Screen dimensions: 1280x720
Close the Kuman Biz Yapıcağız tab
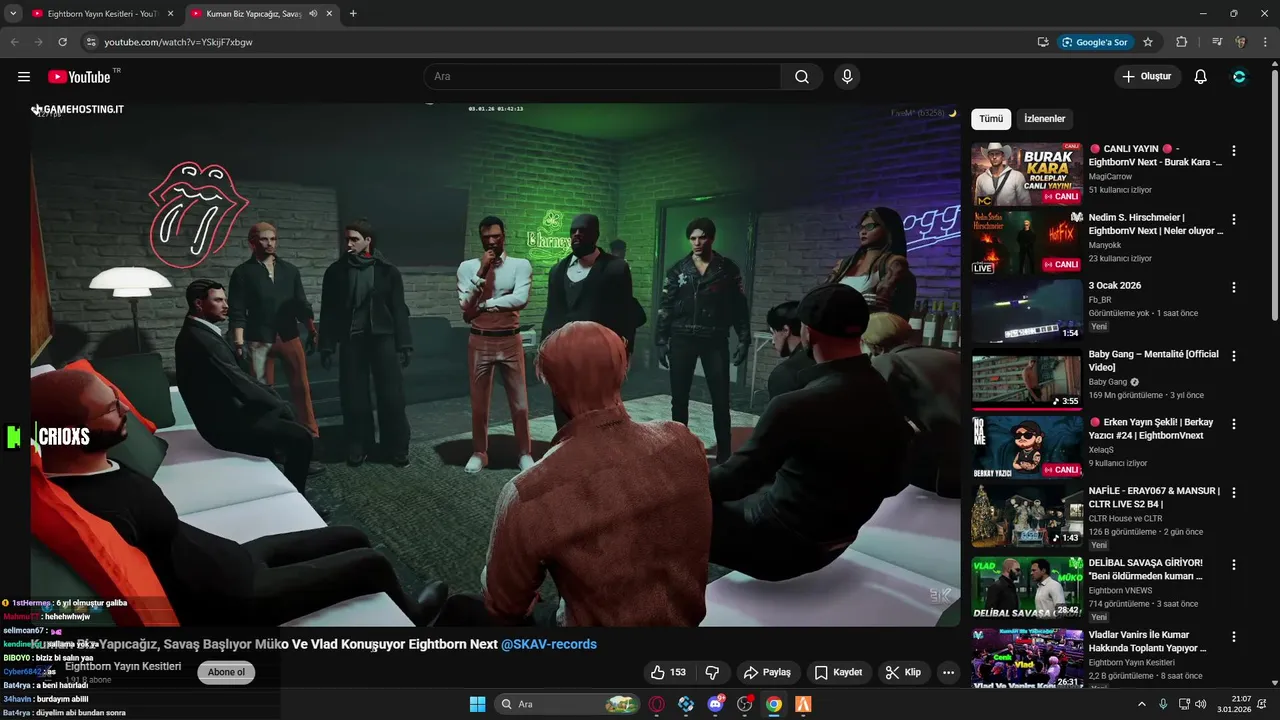click(329, 14)
